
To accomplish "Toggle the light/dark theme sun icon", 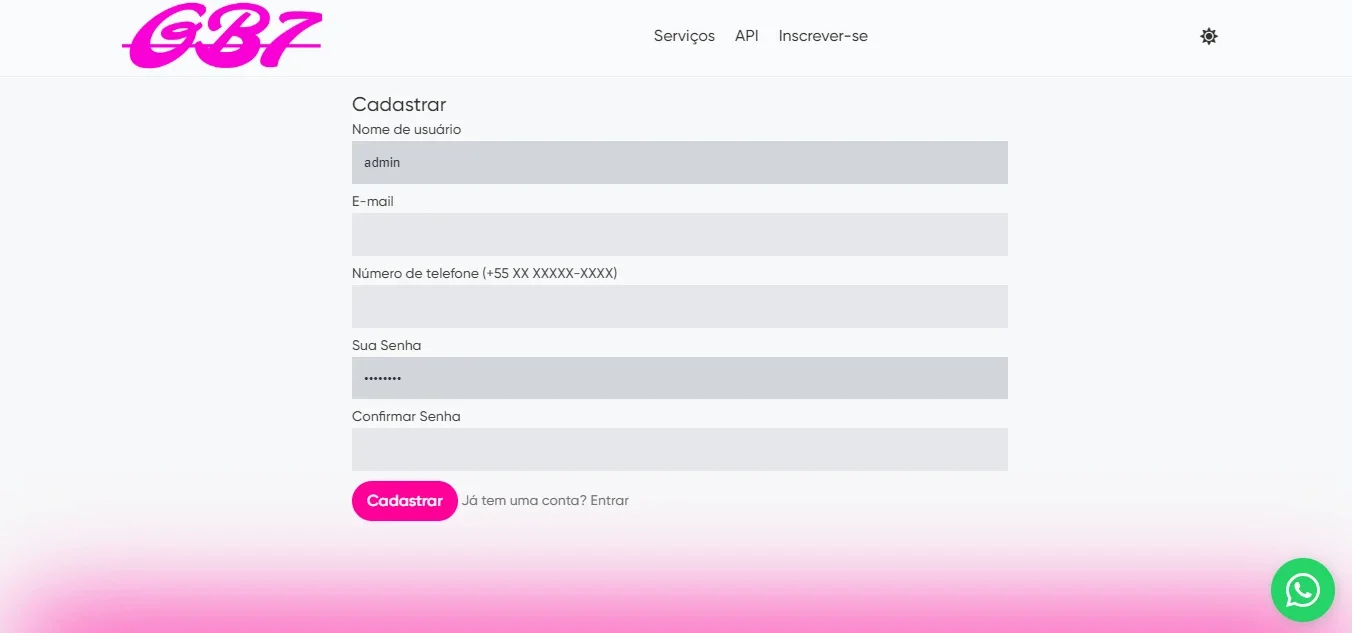I will click(1209, 36).
